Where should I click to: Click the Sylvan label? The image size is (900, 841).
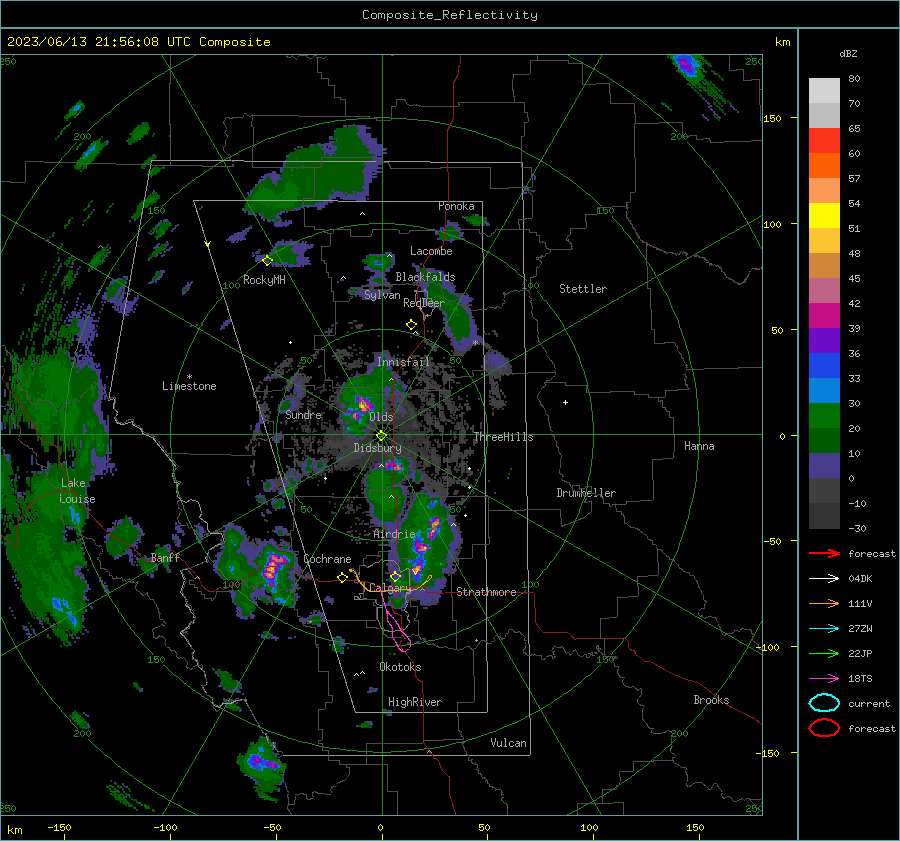tap(382, 295)
